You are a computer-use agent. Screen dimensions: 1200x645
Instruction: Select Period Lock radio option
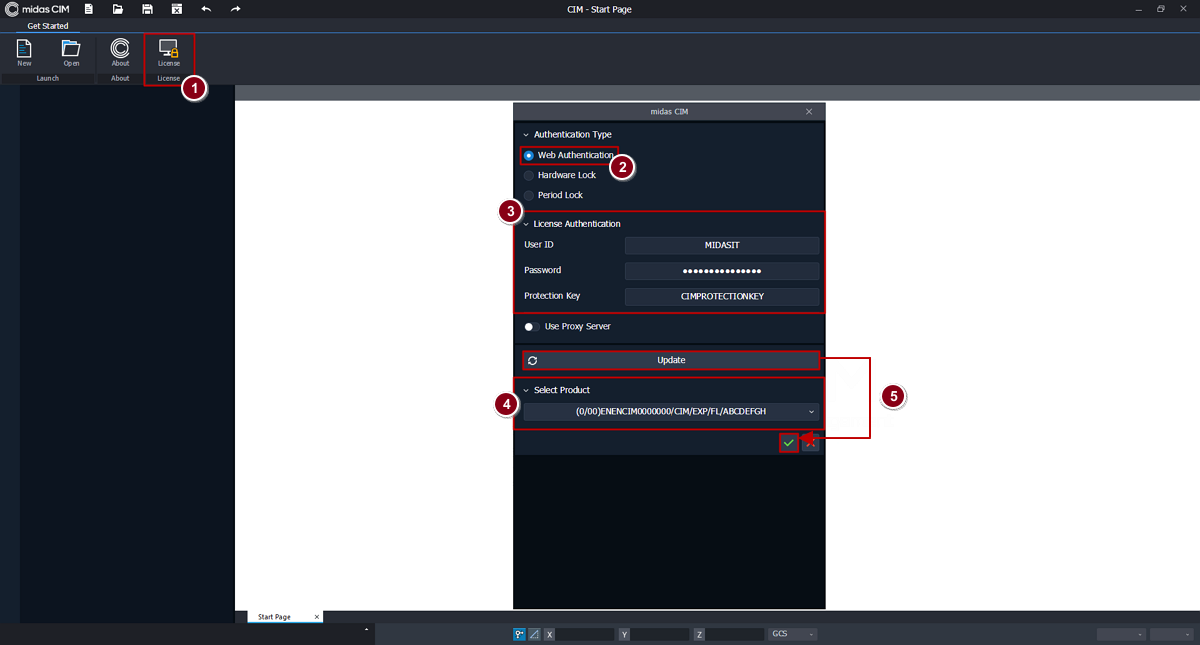(529, 195)
